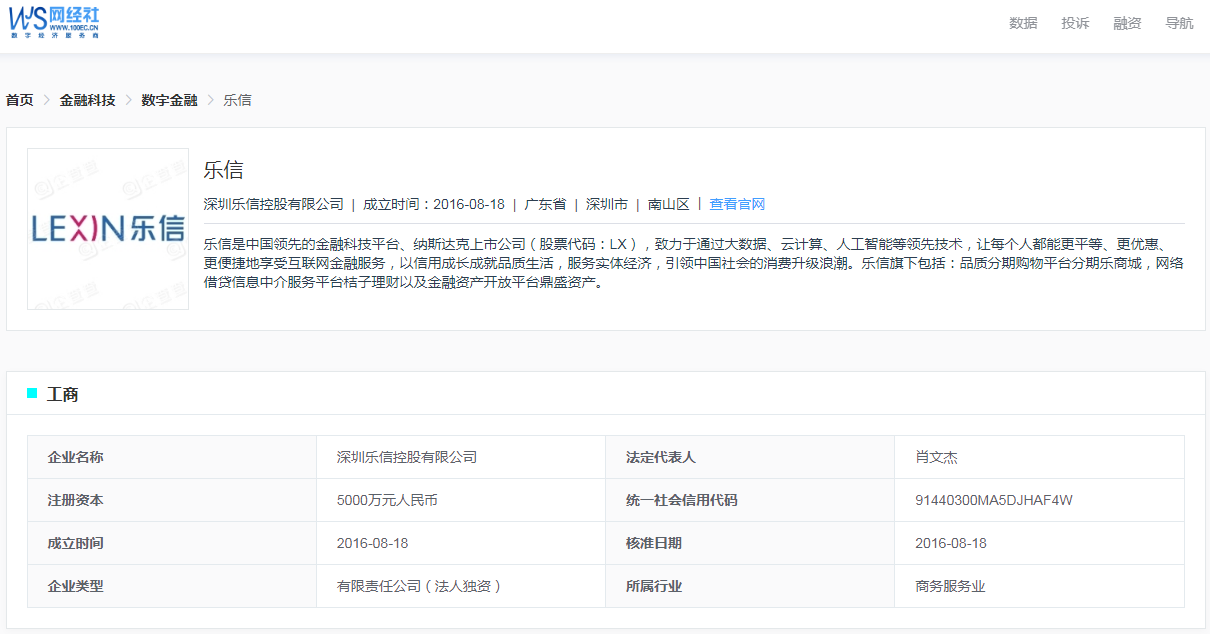Open the 数据 navigation menu
1210x634 pixels.
point(1023,23)
